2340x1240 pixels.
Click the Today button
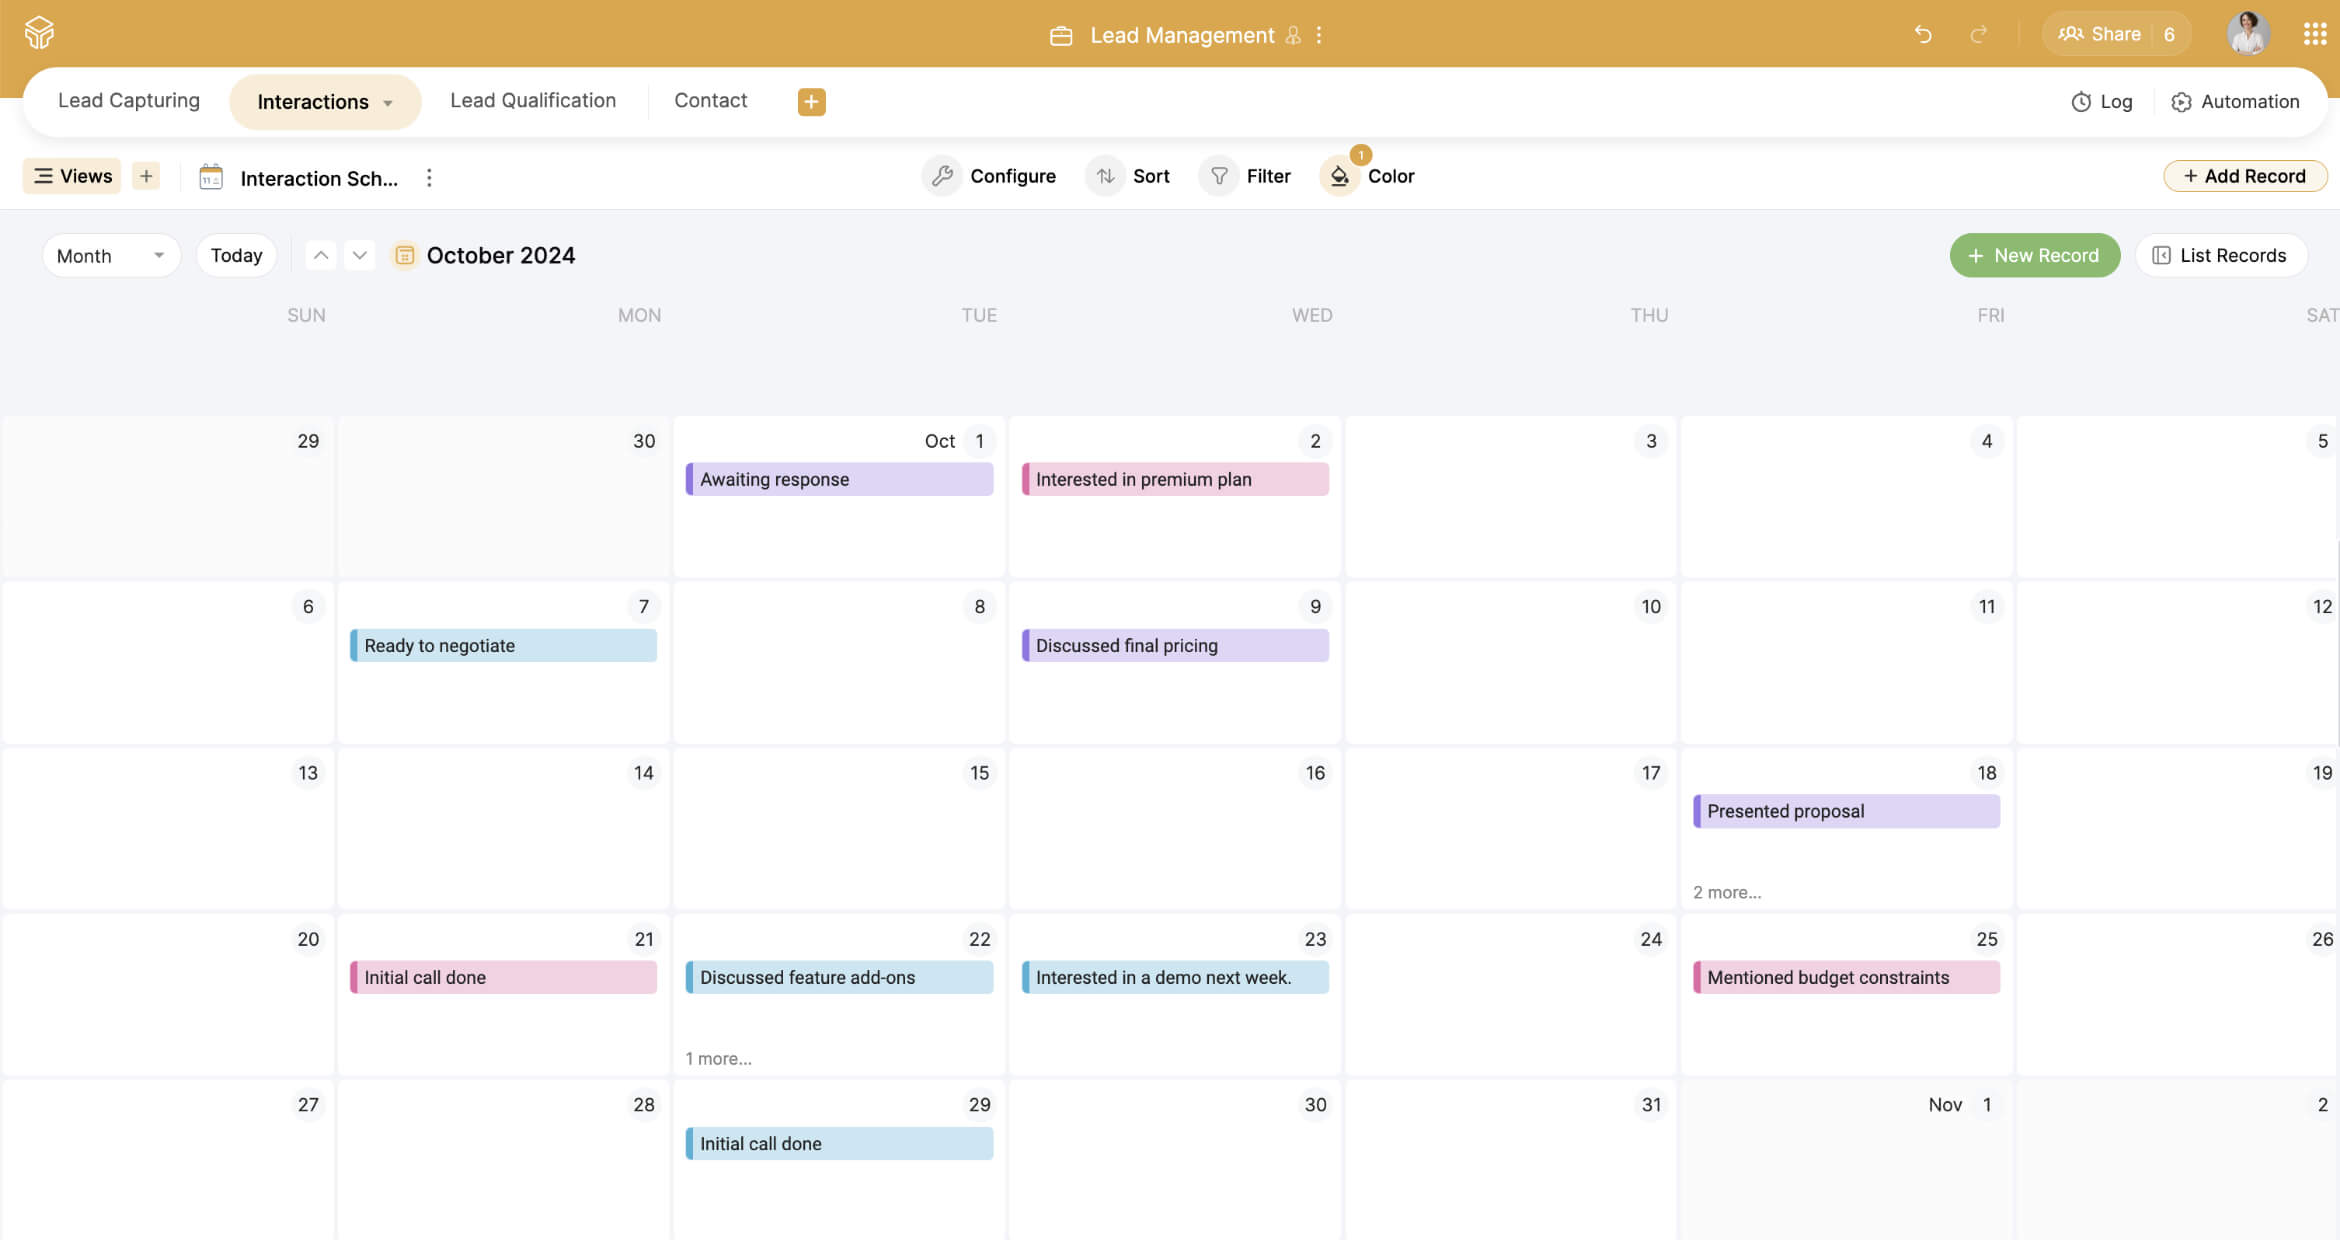tap(236, 255)
